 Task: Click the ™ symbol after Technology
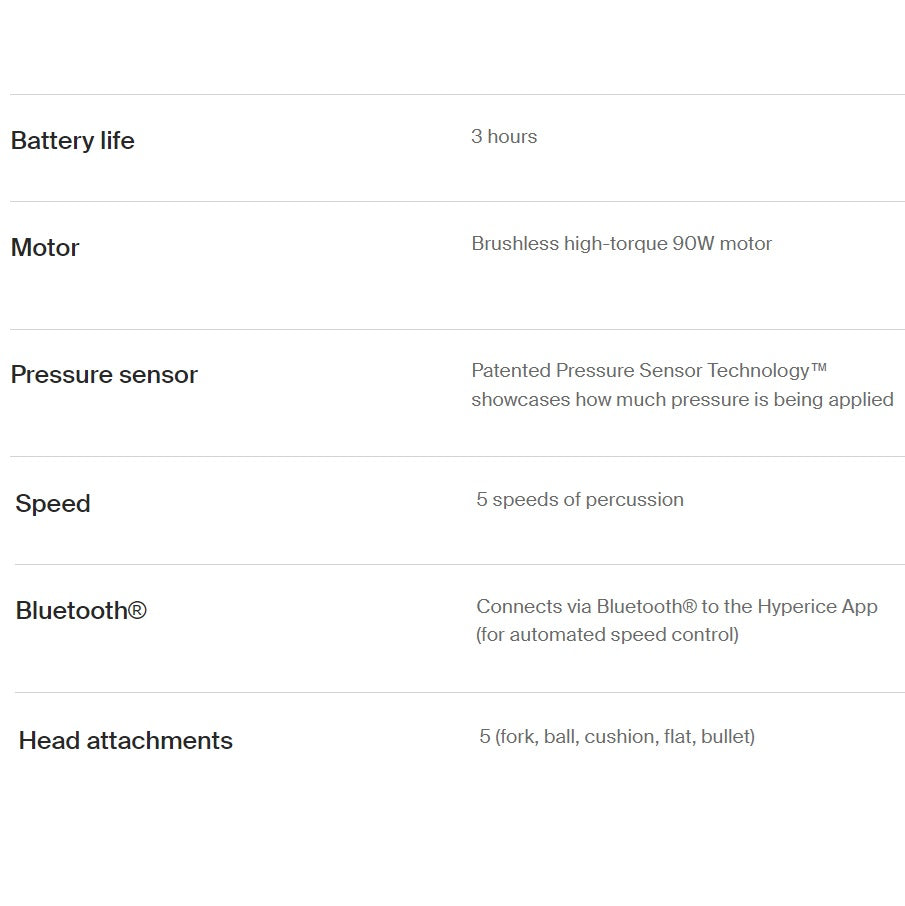(x=820, y=369)
